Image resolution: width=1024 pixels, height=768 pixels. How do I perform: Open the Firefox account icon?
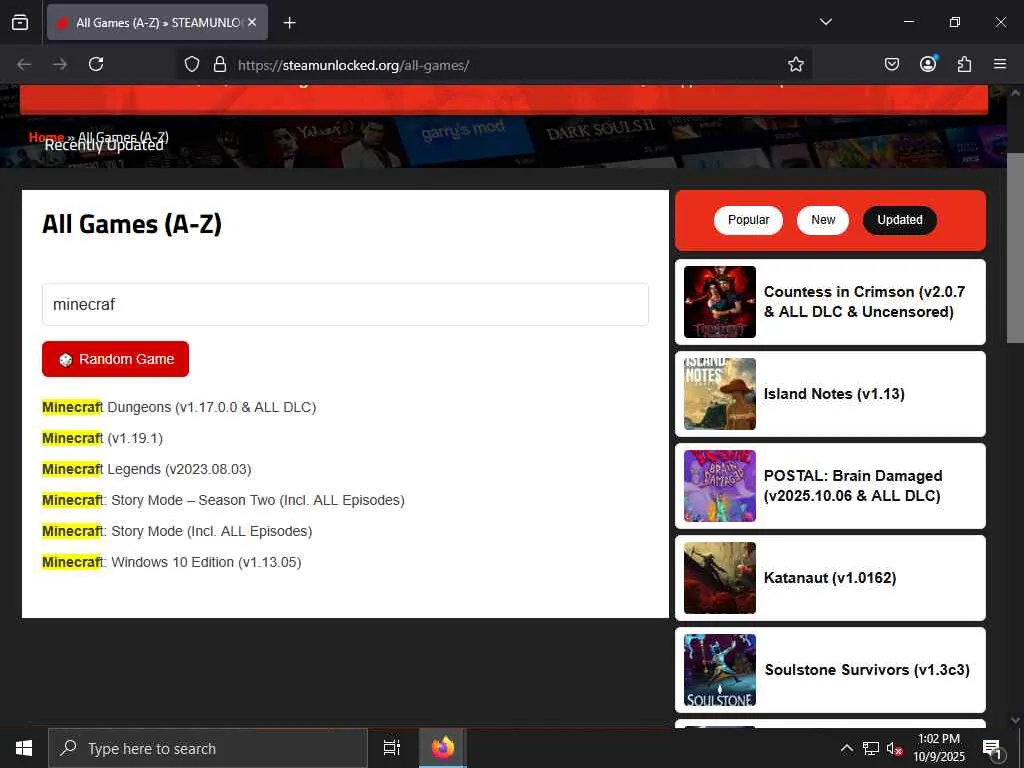[x=928, y=63]
